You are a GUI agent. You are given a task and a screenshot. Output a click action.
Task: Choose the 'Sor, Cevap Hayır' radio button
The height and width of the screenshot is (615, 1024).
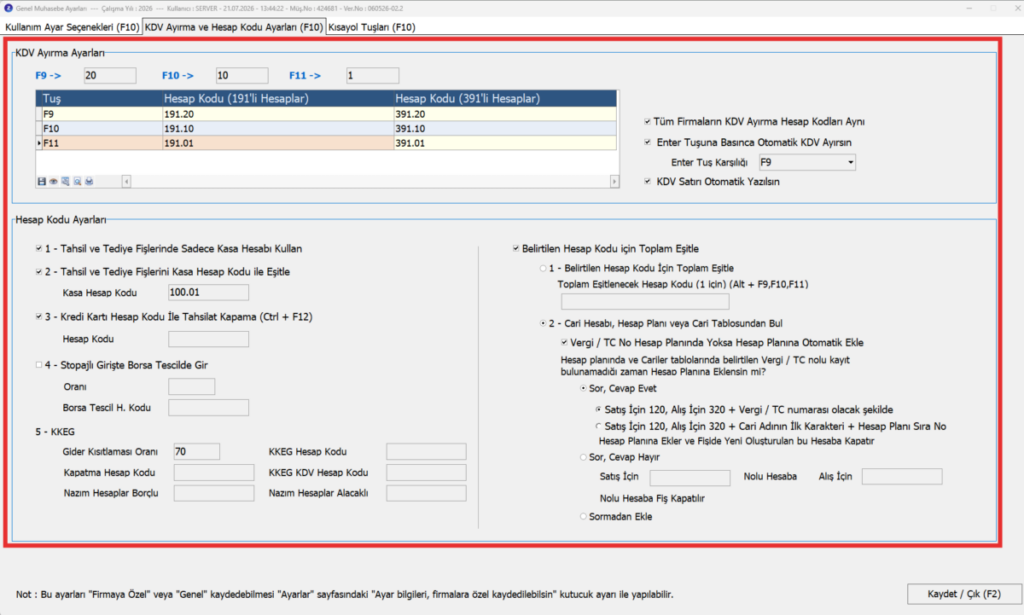point(583,457)
